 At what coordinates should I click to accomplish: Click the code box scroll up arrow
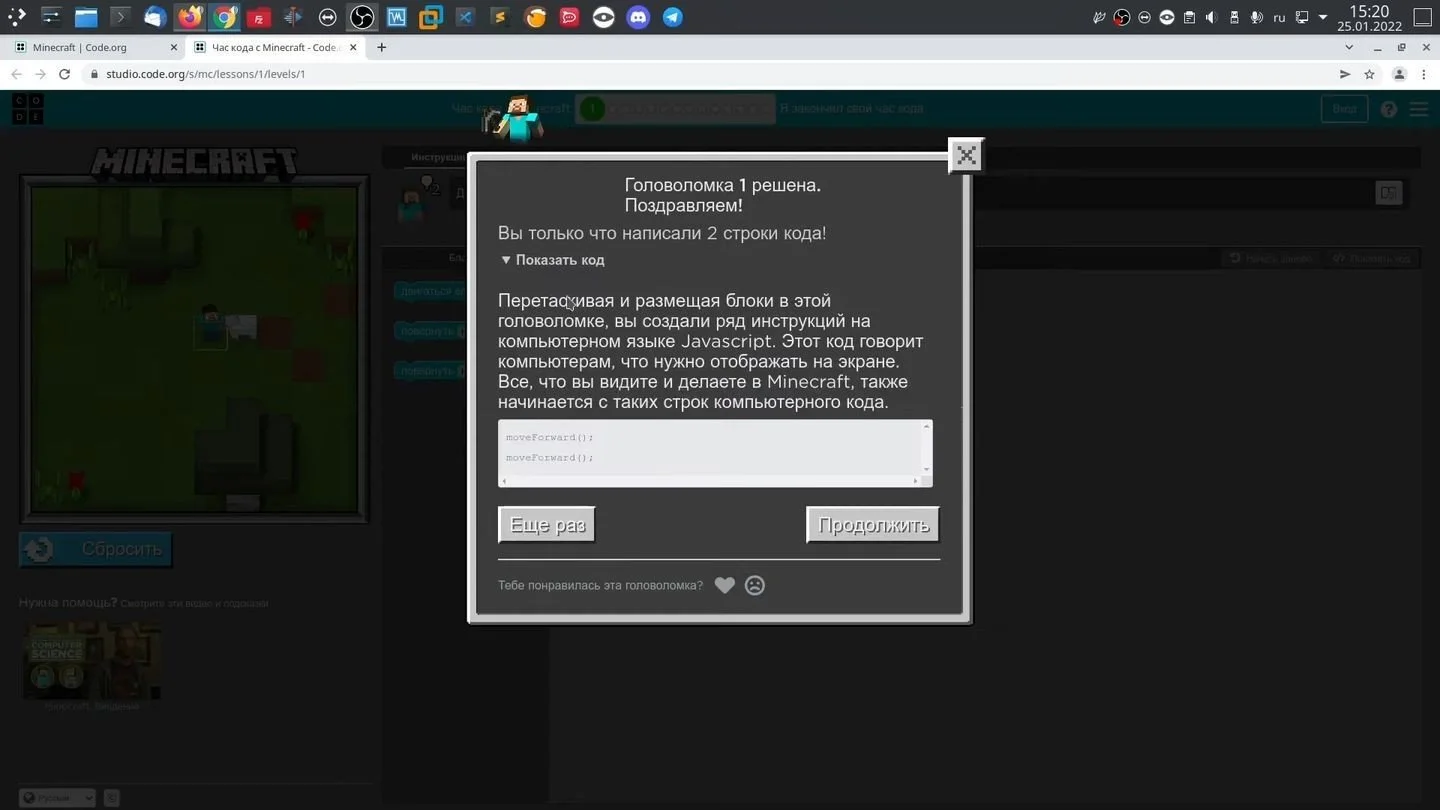tap(926, 427)
